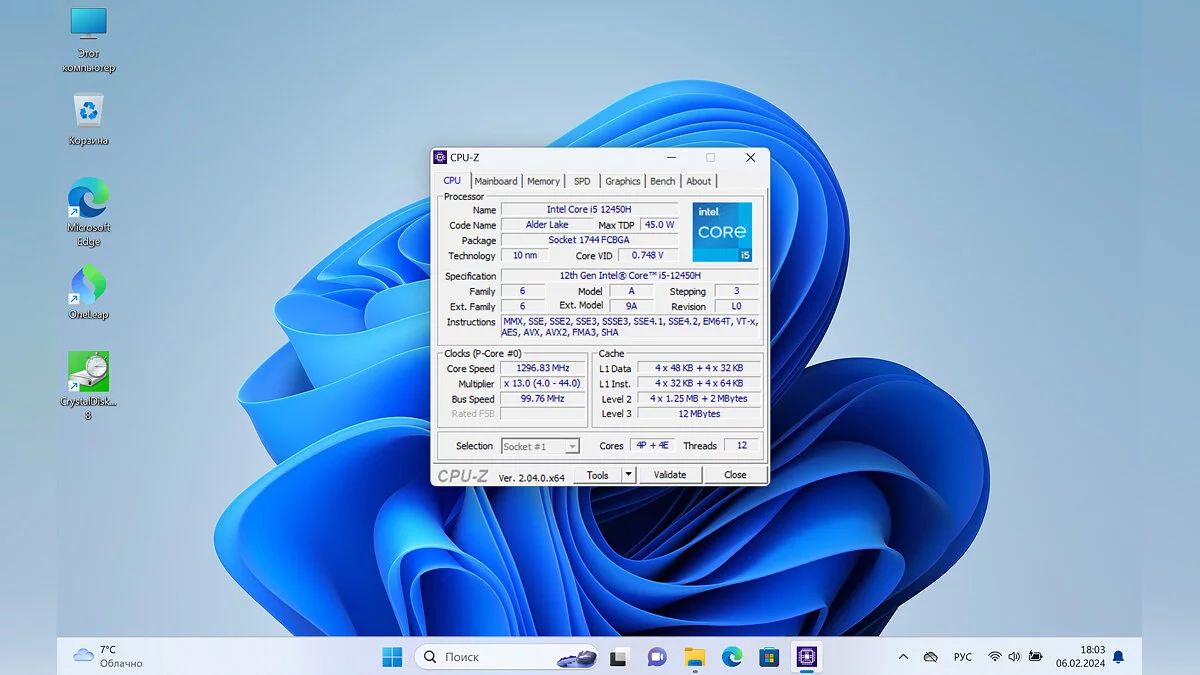Click the Close button in CPU-Z footer
The height and width of the screenshot is (675, 1200).
(735, 475)
